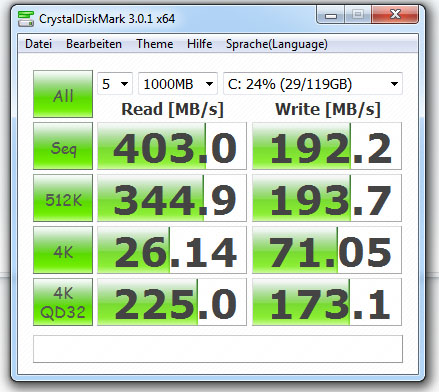
Task: Open the Hilfe menu
Action: [x=199, y=44]
